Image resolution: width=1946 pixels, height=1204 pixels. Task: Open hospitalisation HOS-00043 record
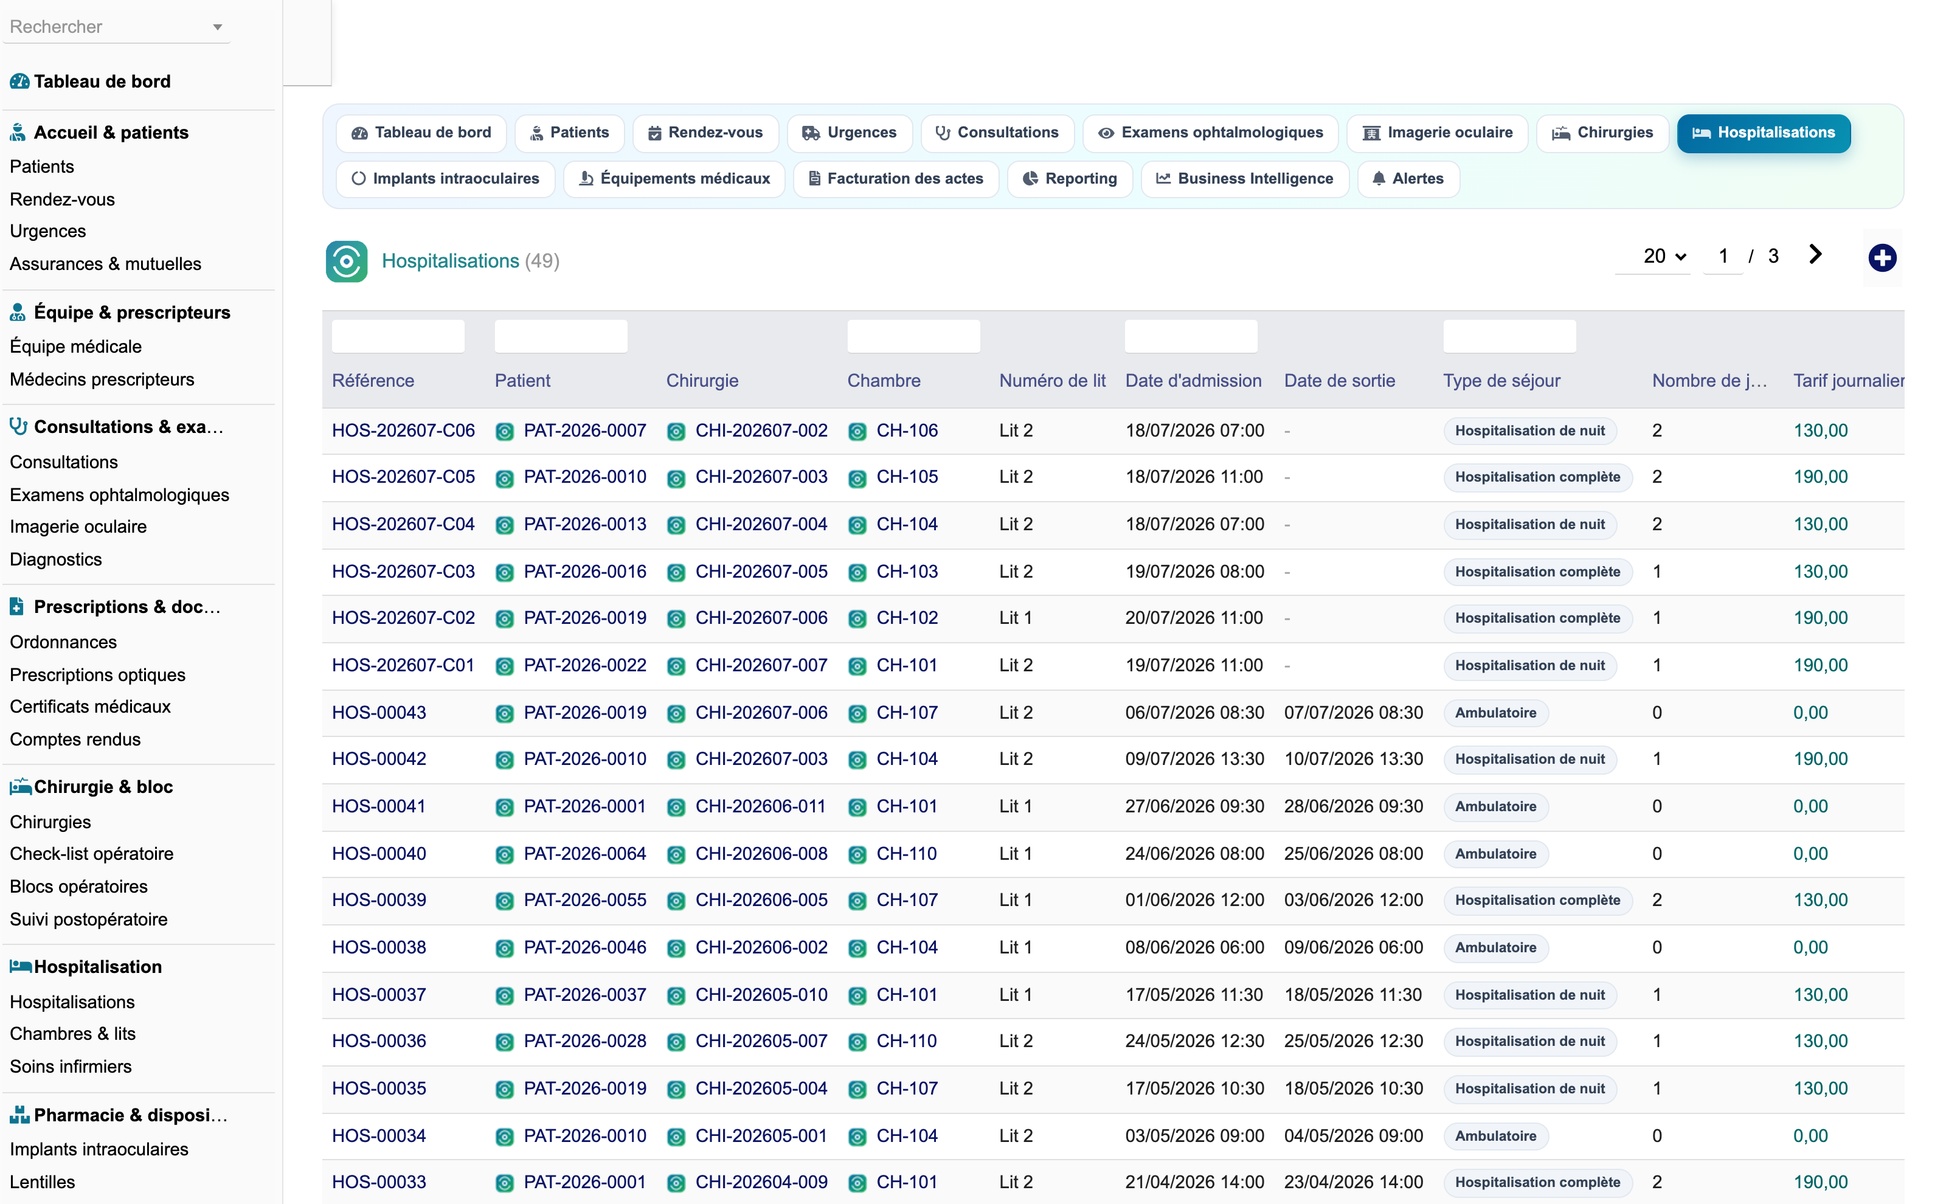379,713
